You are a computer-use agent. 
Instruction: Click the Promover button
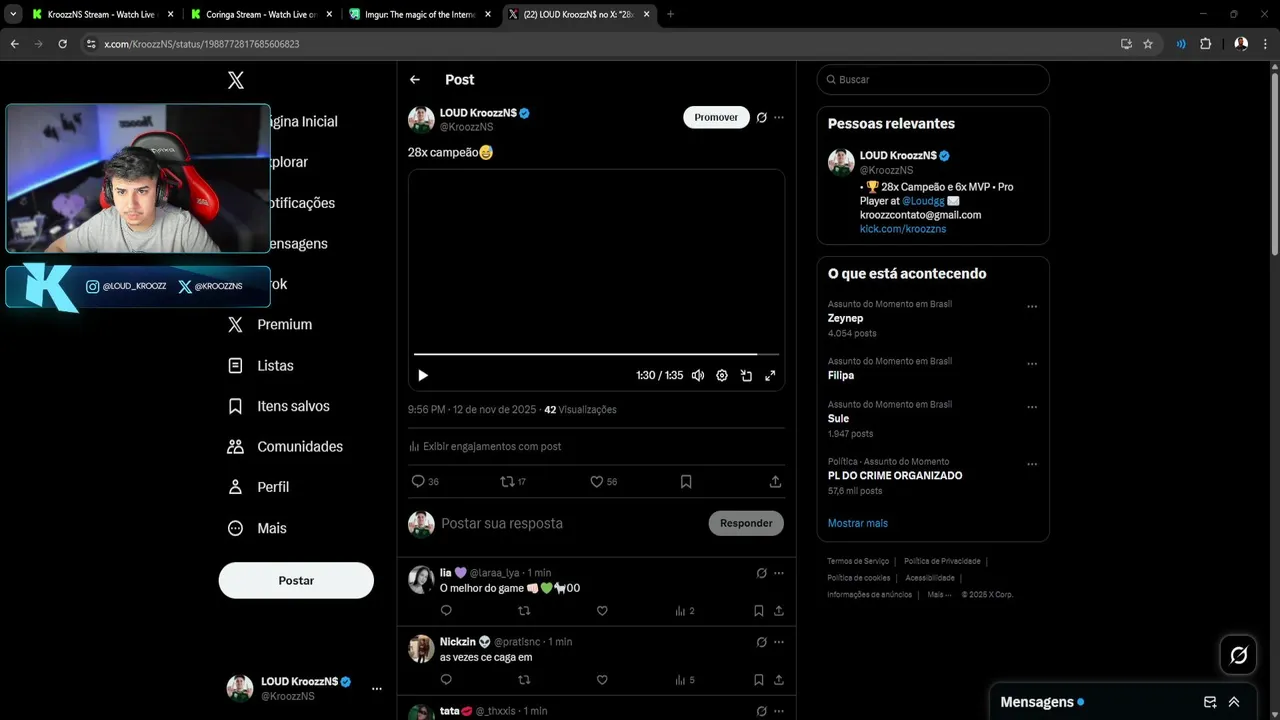[x=716, y=117]
